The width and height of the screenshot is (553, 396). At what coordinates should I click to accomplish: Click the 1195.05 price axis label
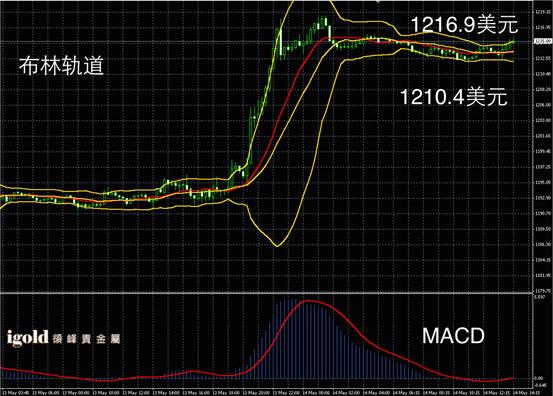pos(543,182)
